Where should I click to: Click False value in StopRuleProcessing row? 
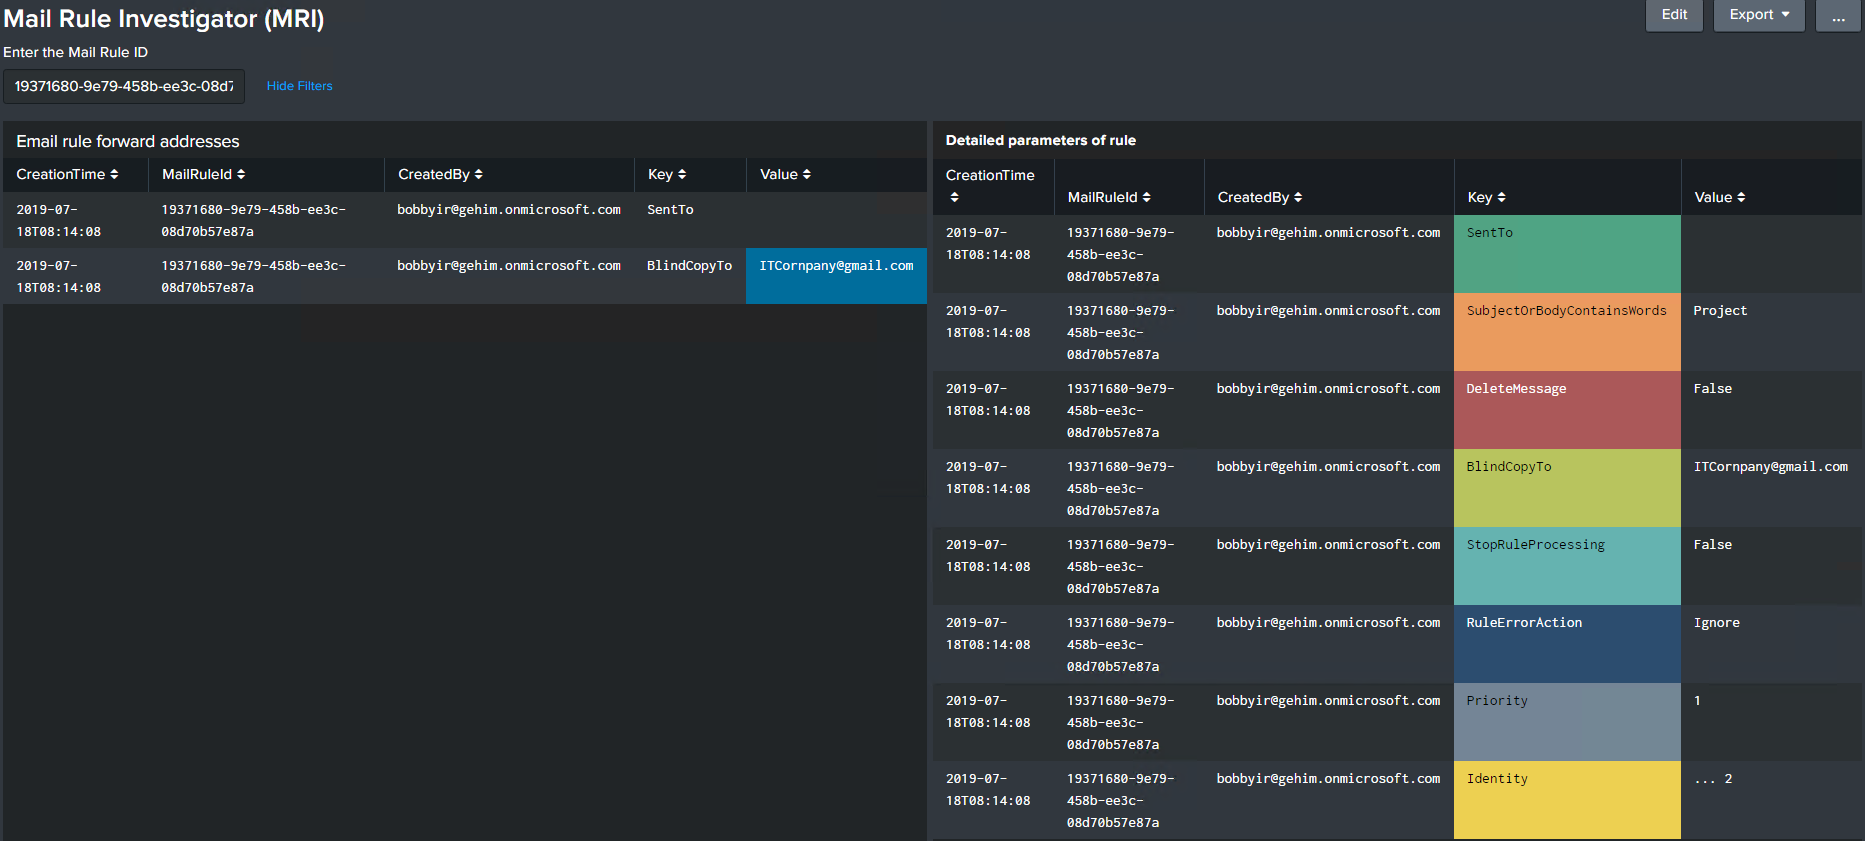click(1712, 544)
